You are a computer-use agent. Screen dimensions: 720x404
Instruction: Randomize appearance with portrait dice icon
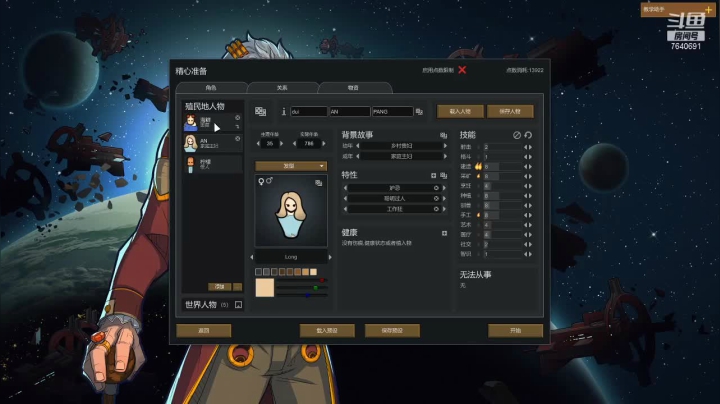[319, 183]
